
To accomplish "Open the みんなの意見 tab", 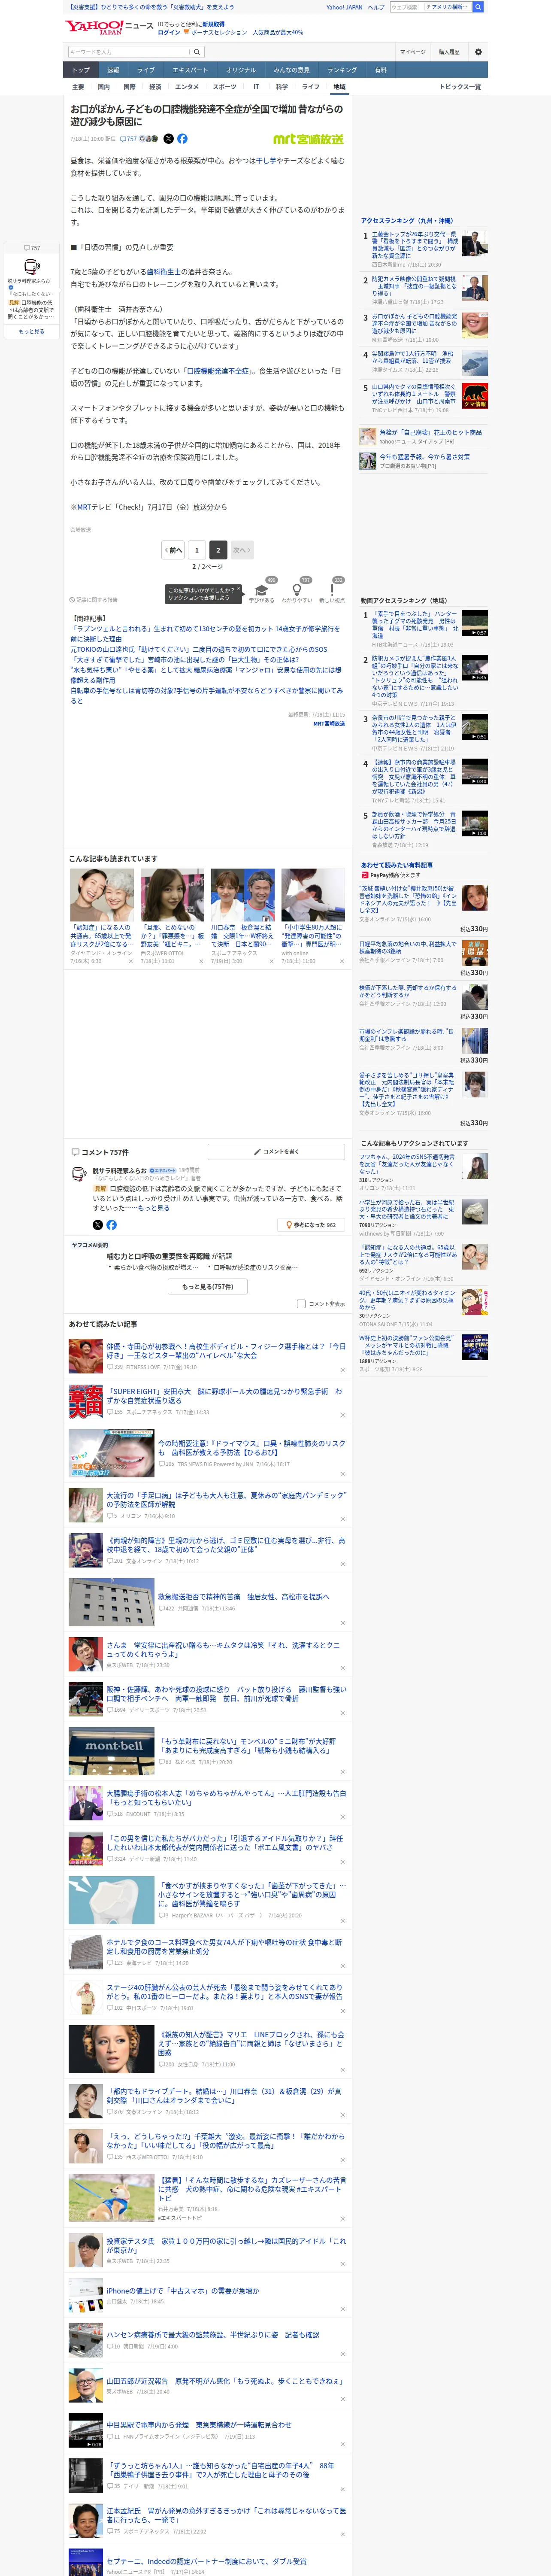I will tap(292, 70).
